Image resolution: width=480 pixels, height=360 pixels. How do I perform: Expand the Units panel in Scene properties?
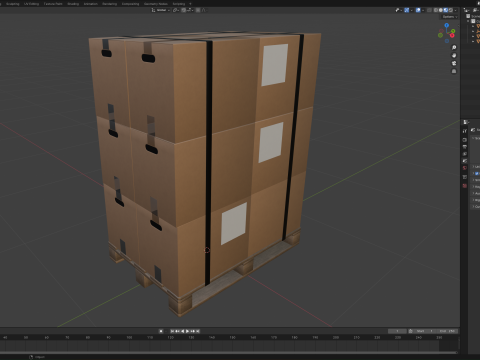476,166
